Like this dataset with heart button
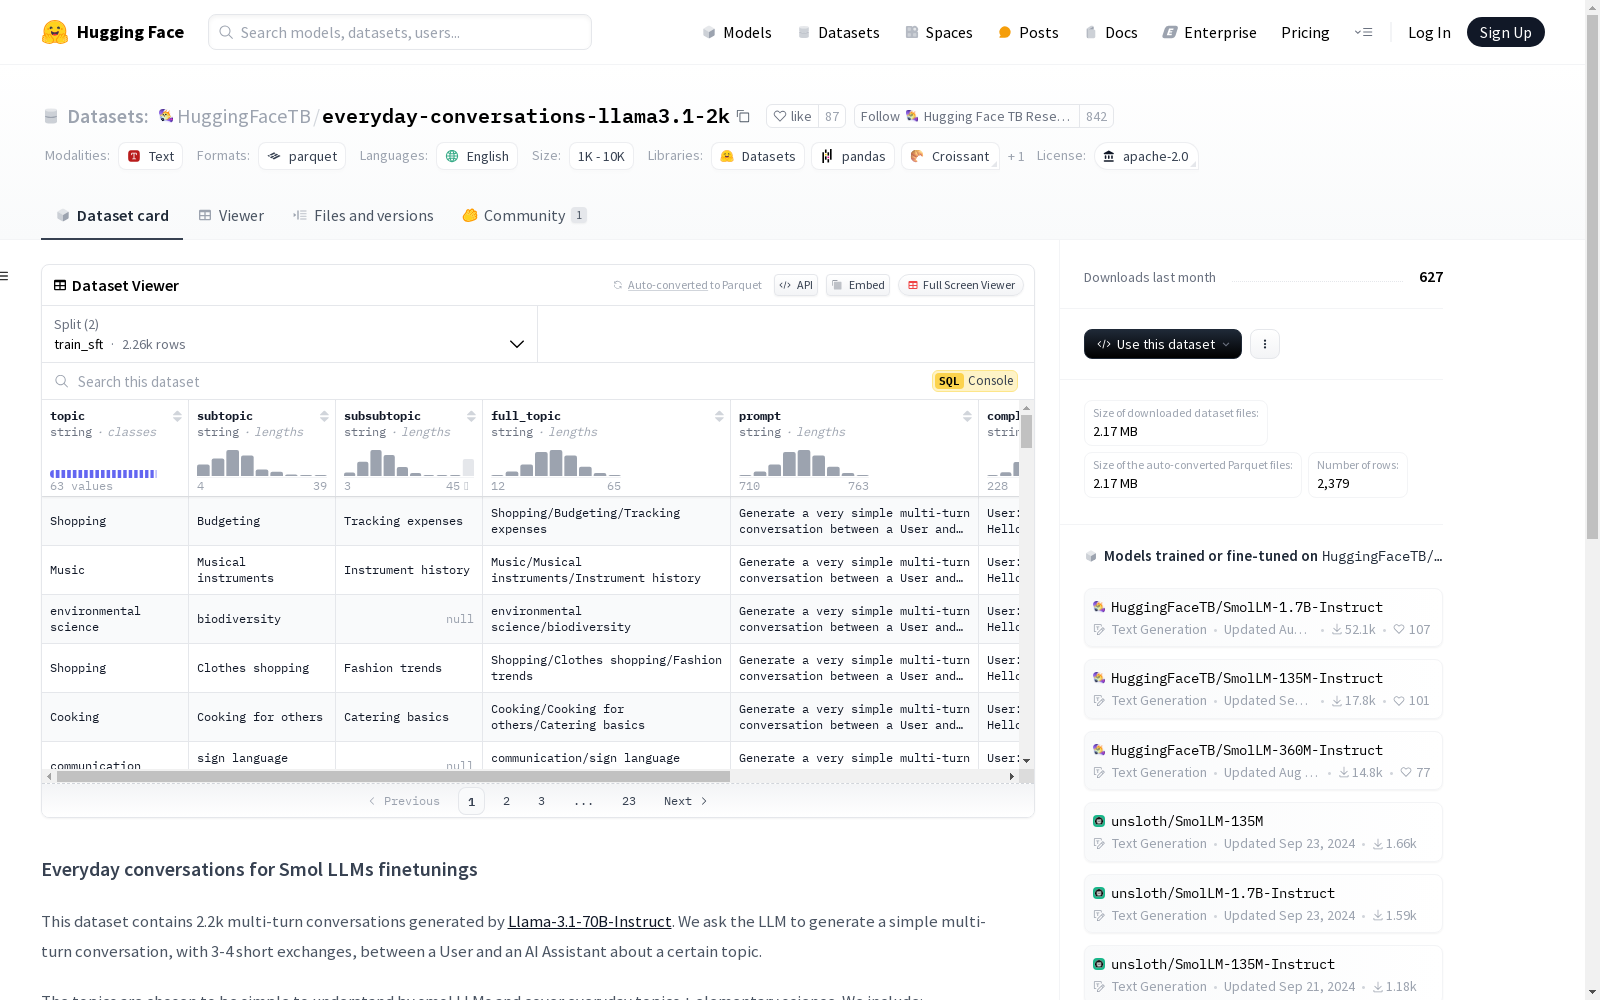Viewport: 1600px width, 1000px height. point(792,116)
